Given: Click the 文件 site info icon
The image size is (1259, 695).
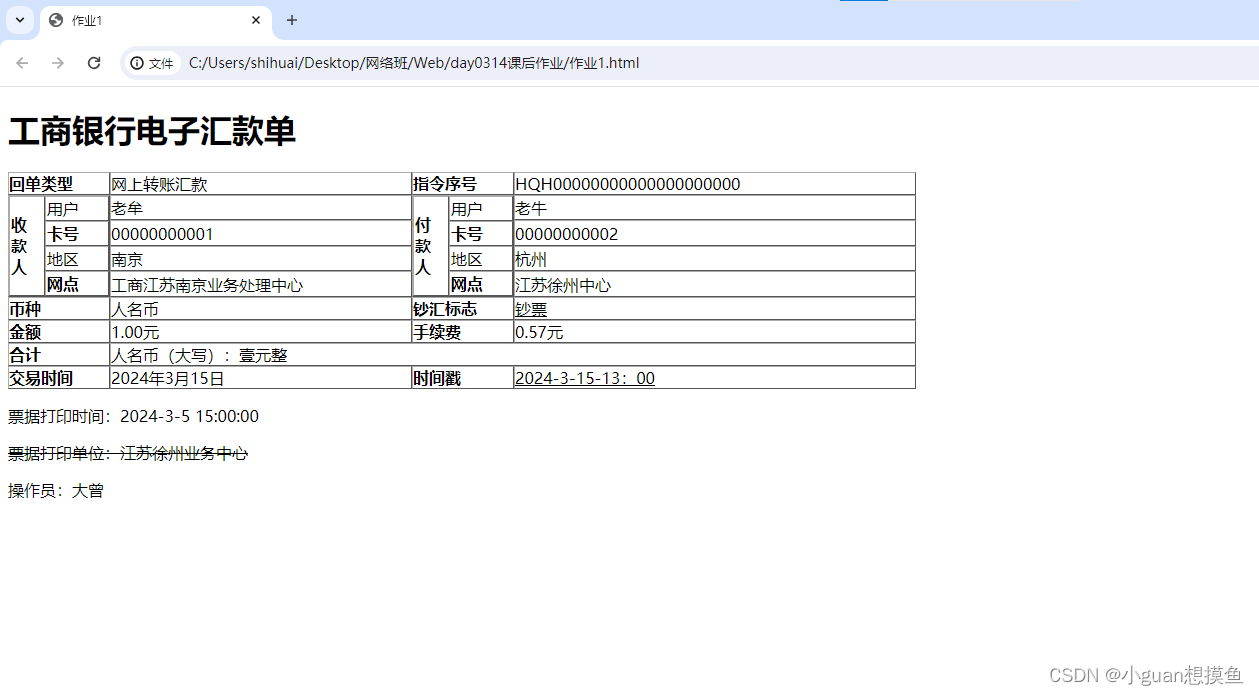Looking at the screenshot, I should pos(152,63).
